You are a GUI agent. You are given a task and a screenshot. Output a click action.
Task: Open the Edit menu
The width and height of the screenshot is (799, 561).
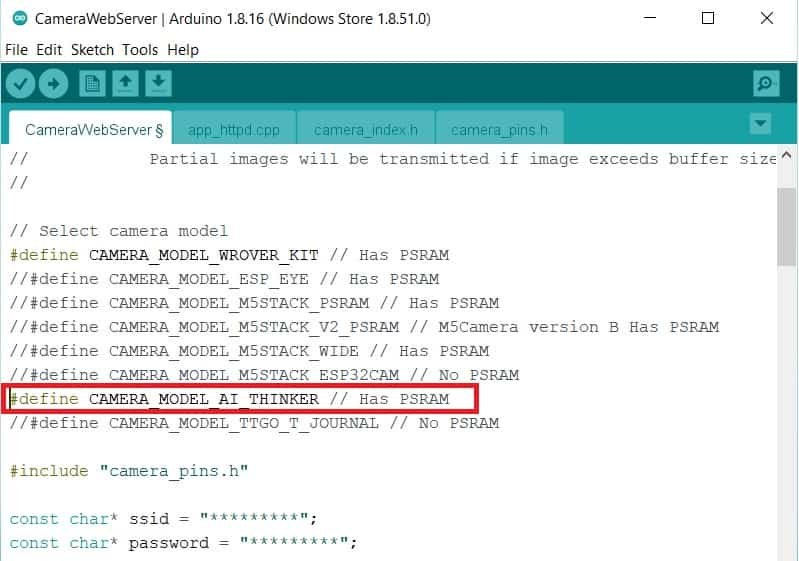click(x=49, y=50)
